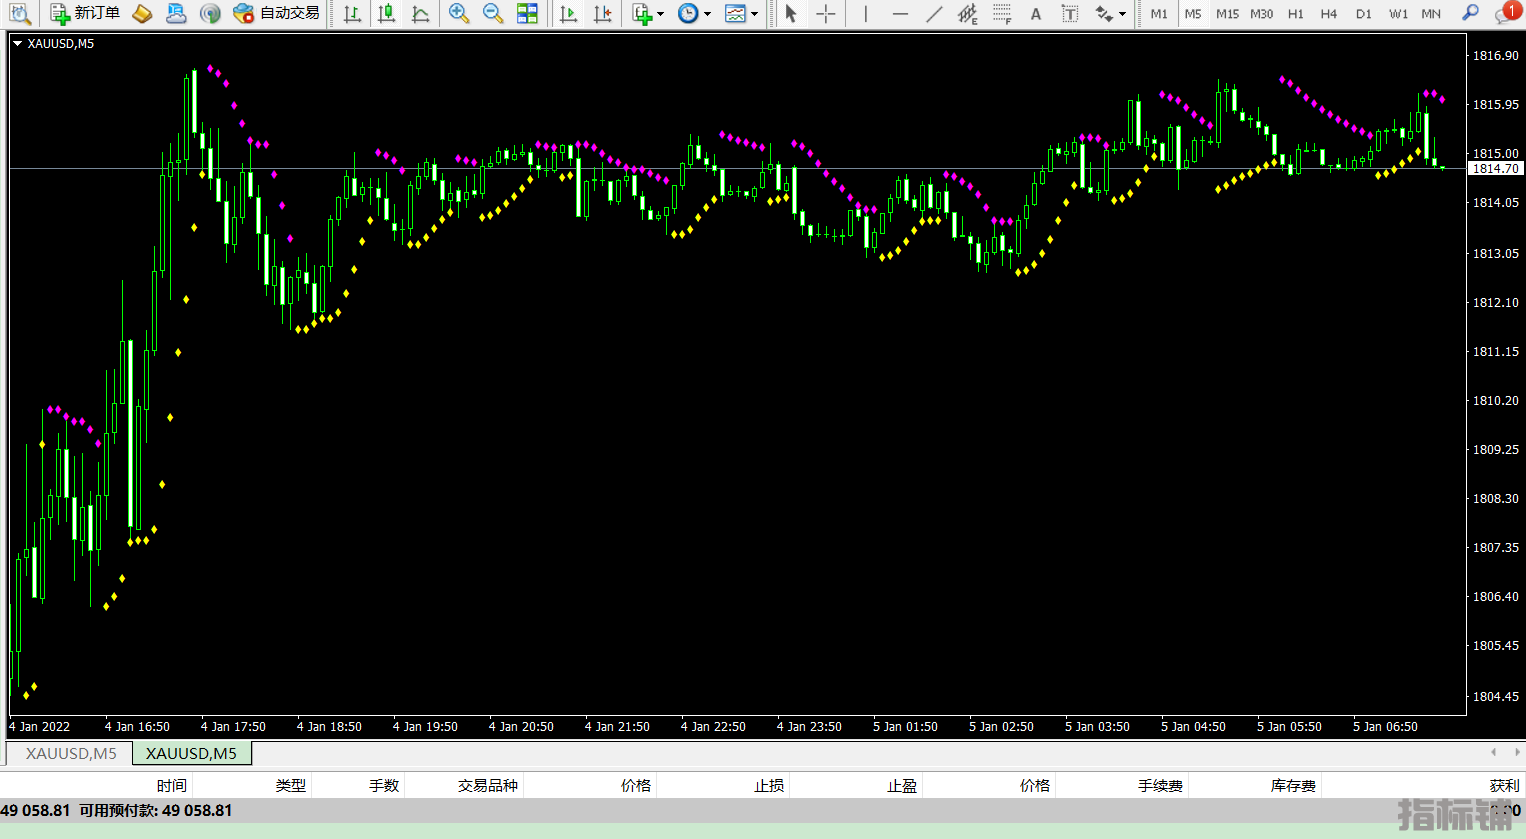The height and width of the screenshot is (839, 1526).
Task: Click the 新订单 new order button
Action: pyautogui.click(x=86, y=13)
